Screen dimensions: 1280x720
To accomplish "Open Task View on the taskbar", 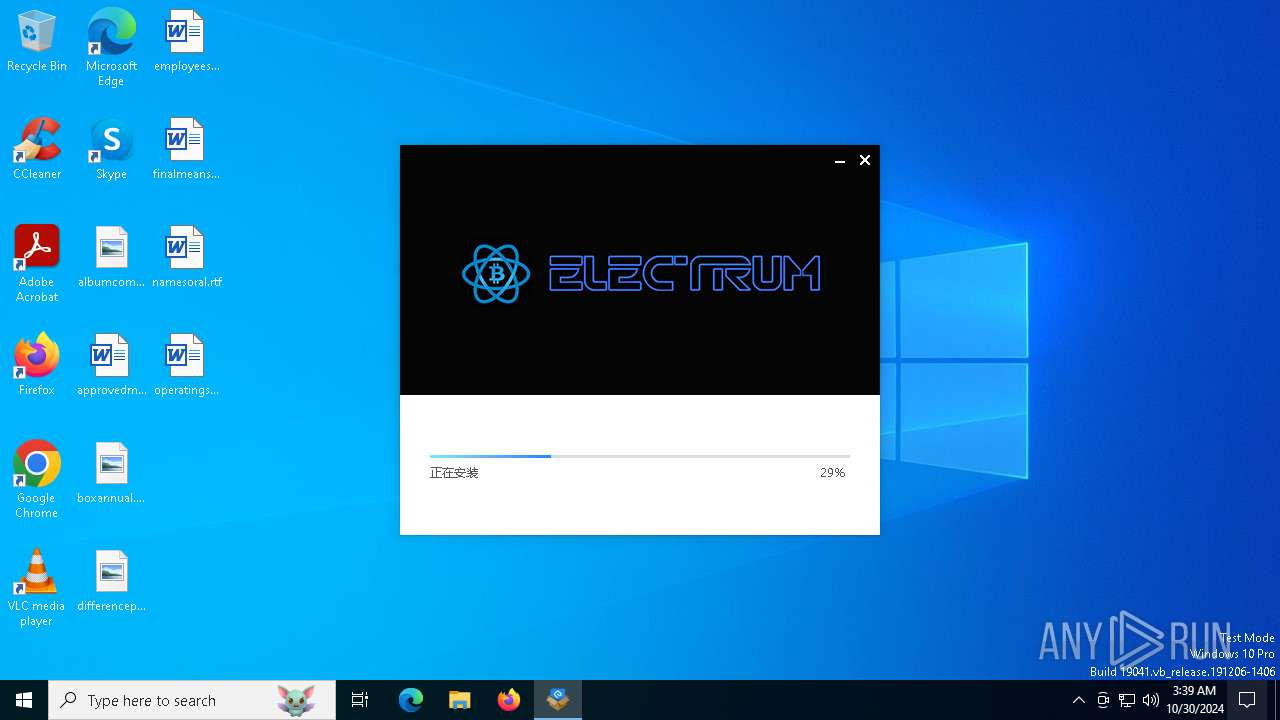I will pos(360,700).
